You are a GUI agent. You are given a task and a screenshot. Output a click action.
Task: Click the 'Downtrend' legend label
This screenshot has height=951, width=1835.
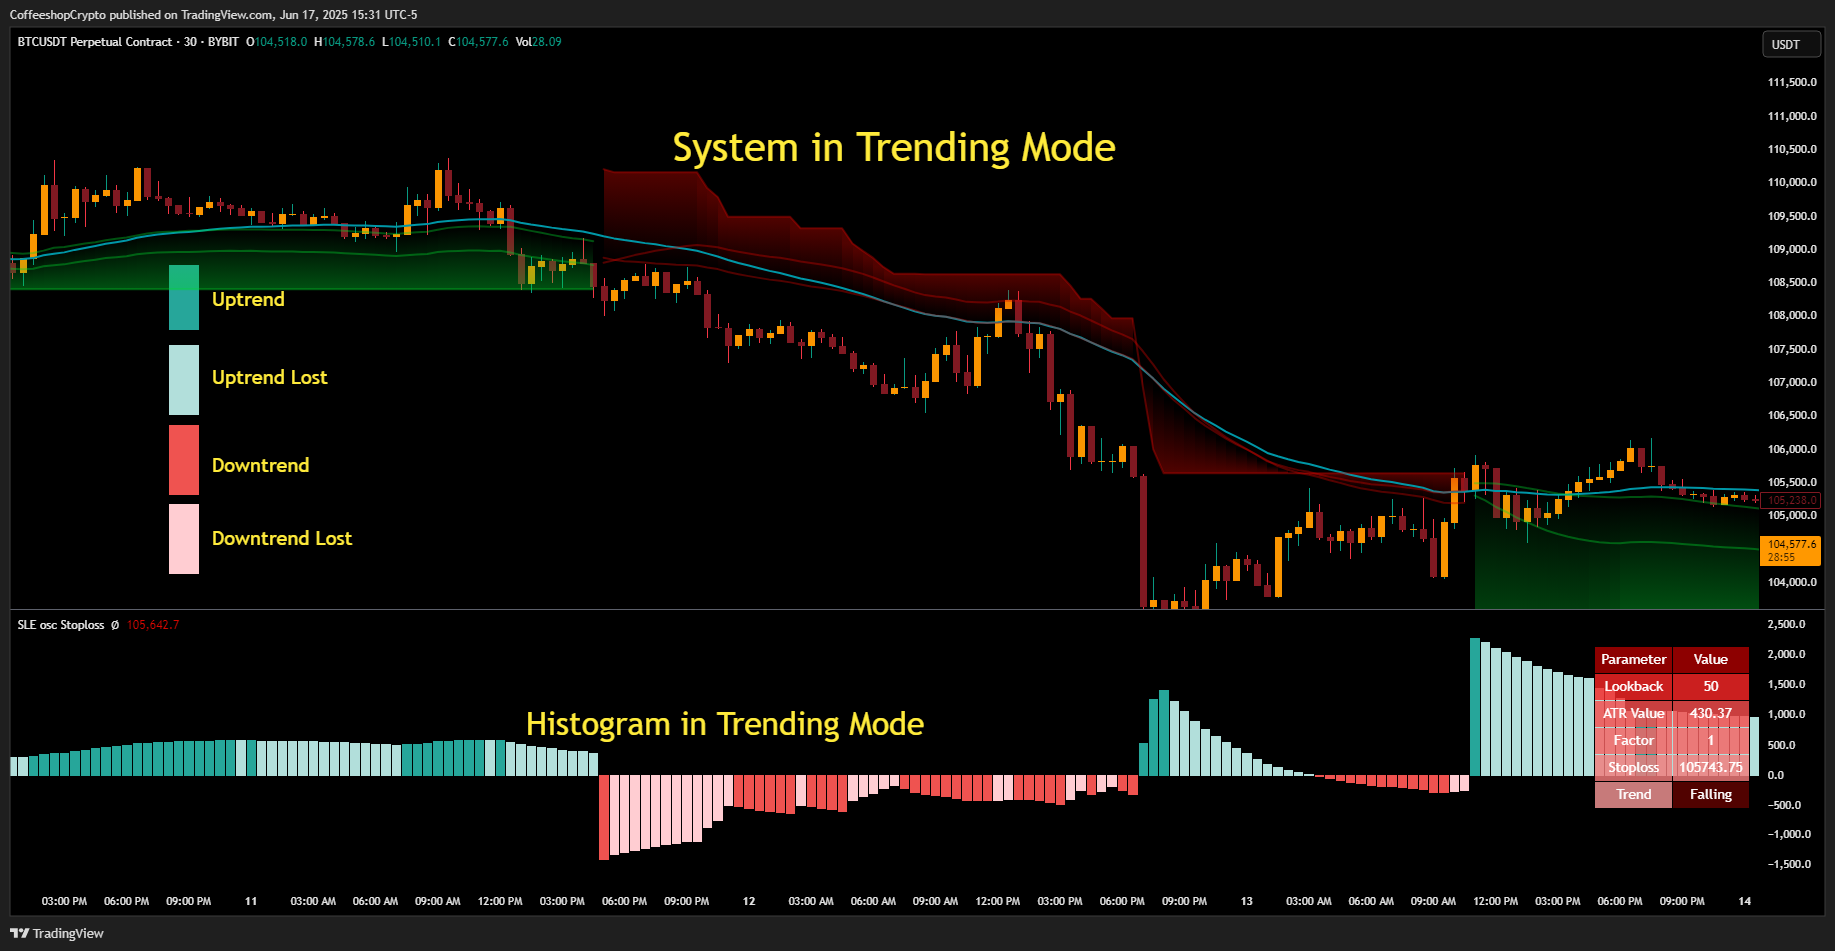tap(261, 465)
